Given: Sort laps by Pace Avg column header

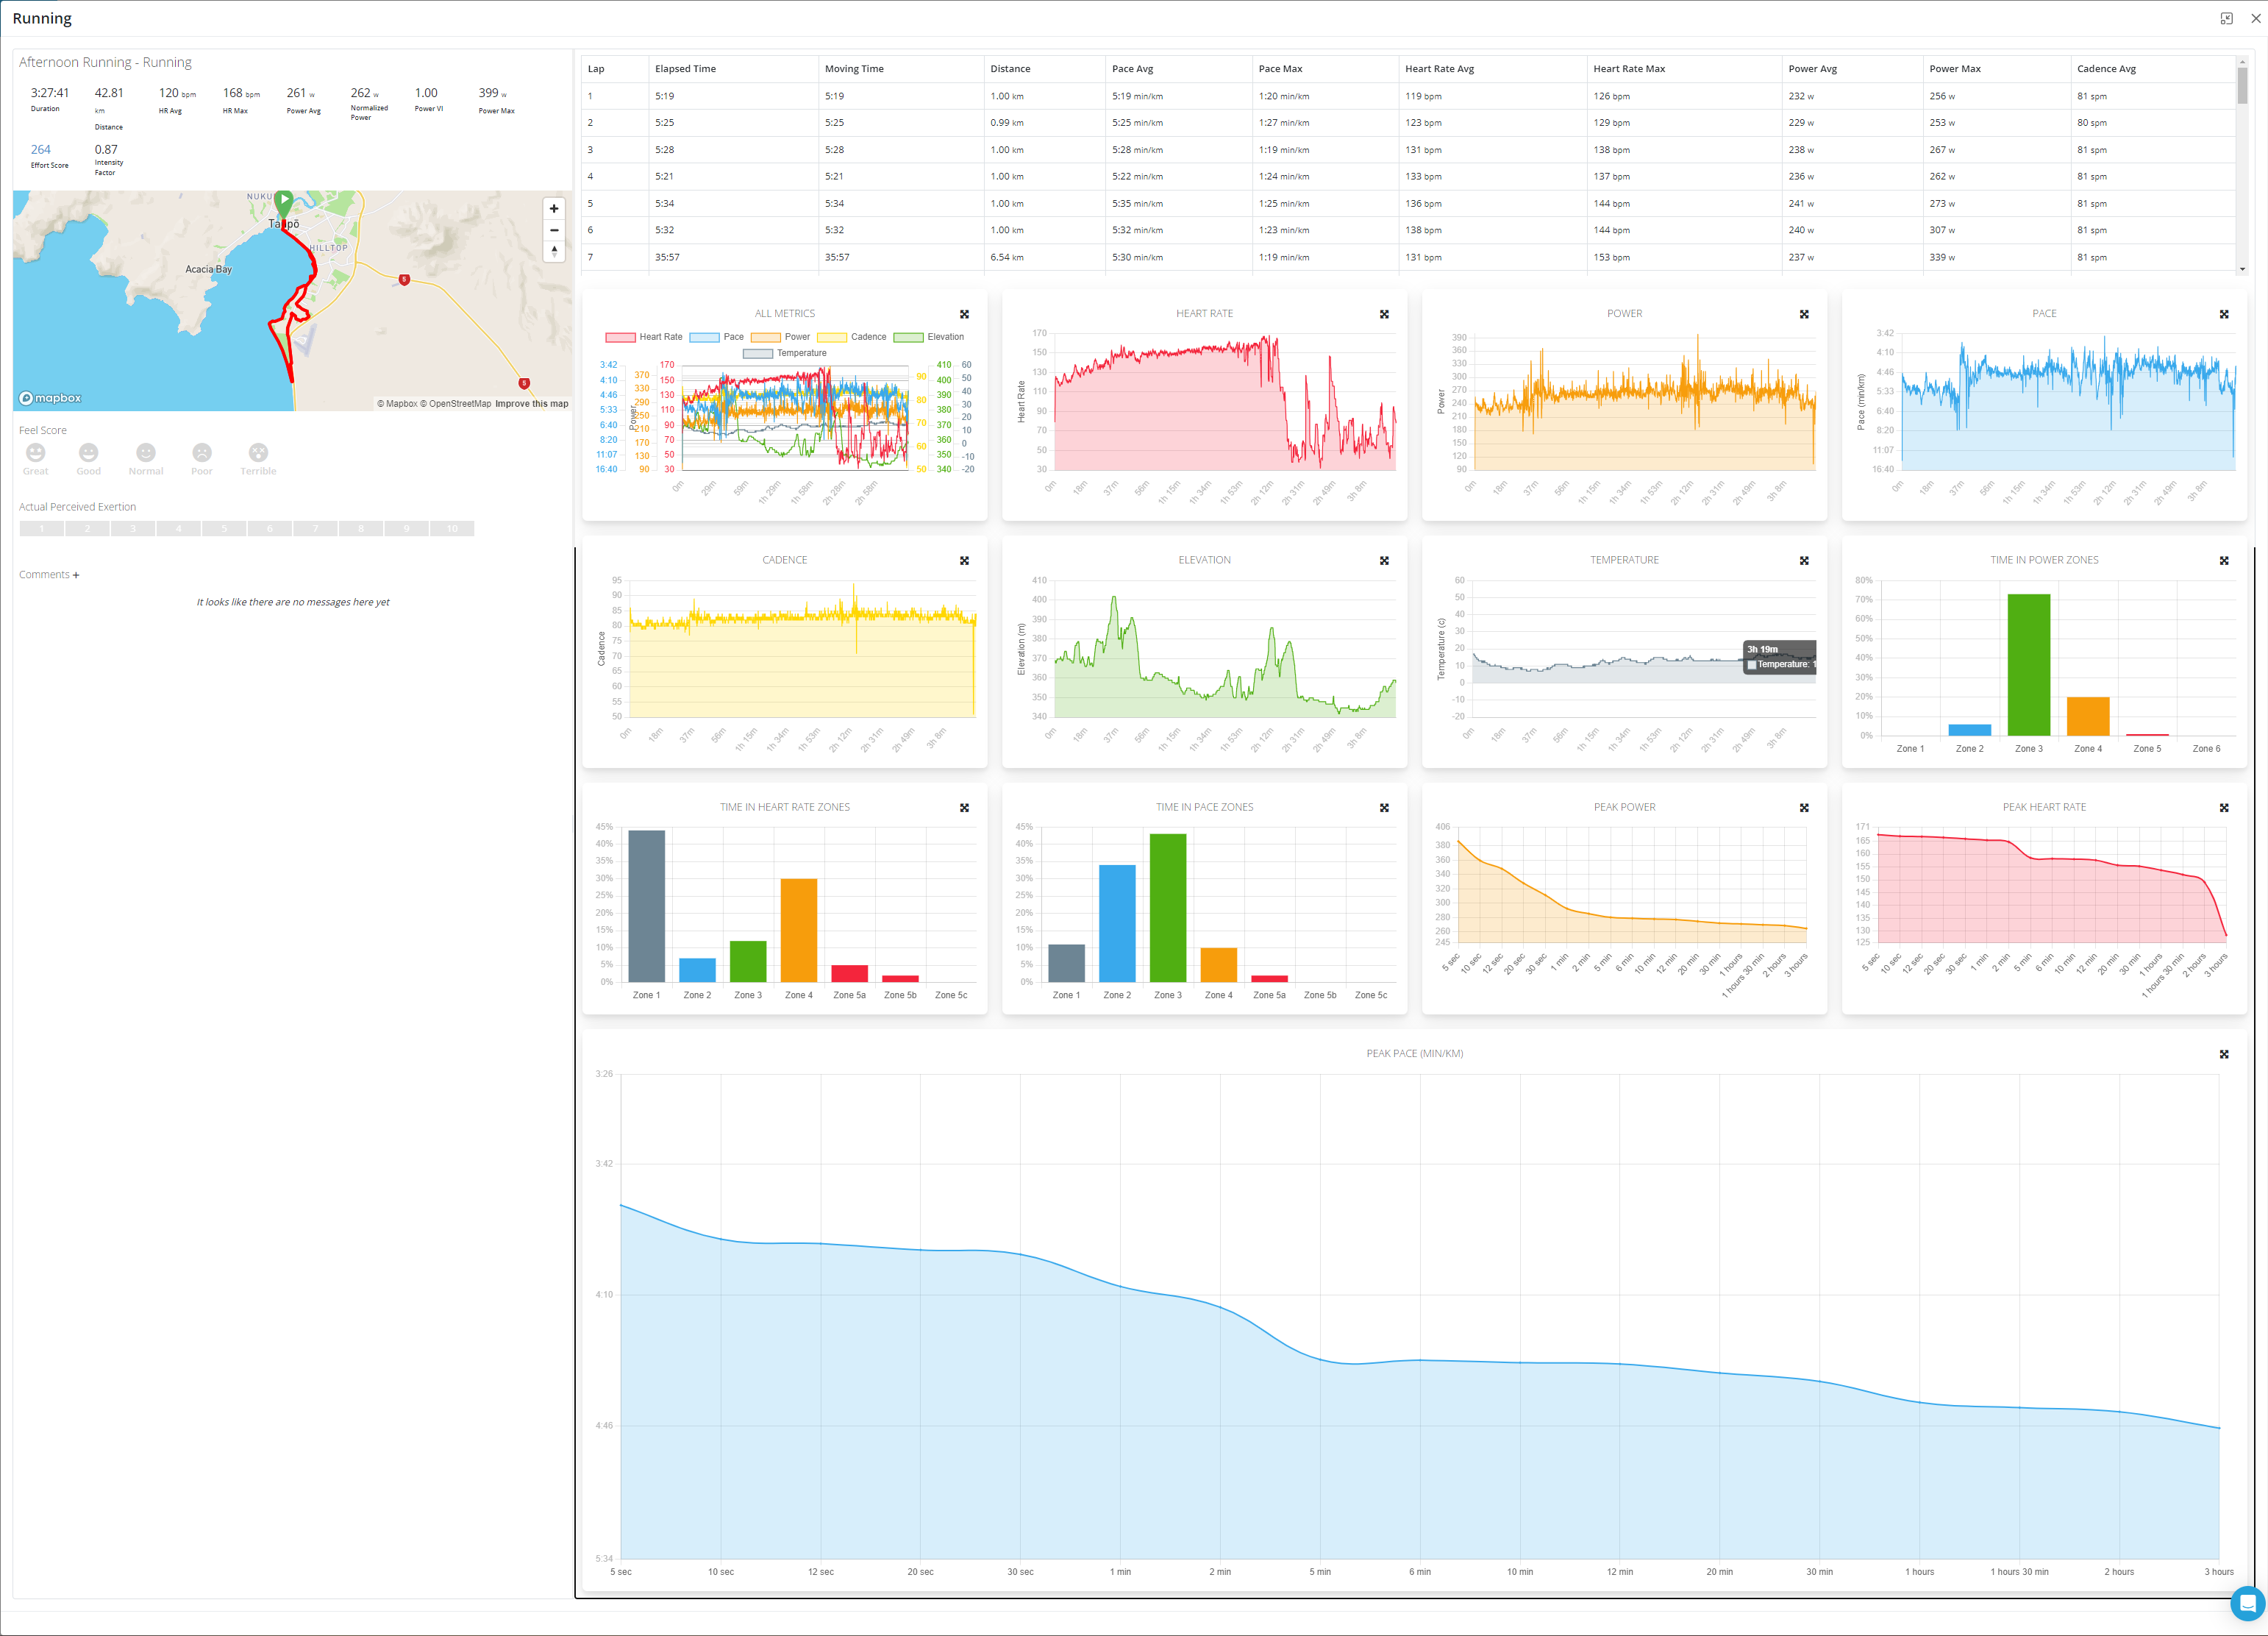Looking at the screenshot, I should click(1132, 69).
